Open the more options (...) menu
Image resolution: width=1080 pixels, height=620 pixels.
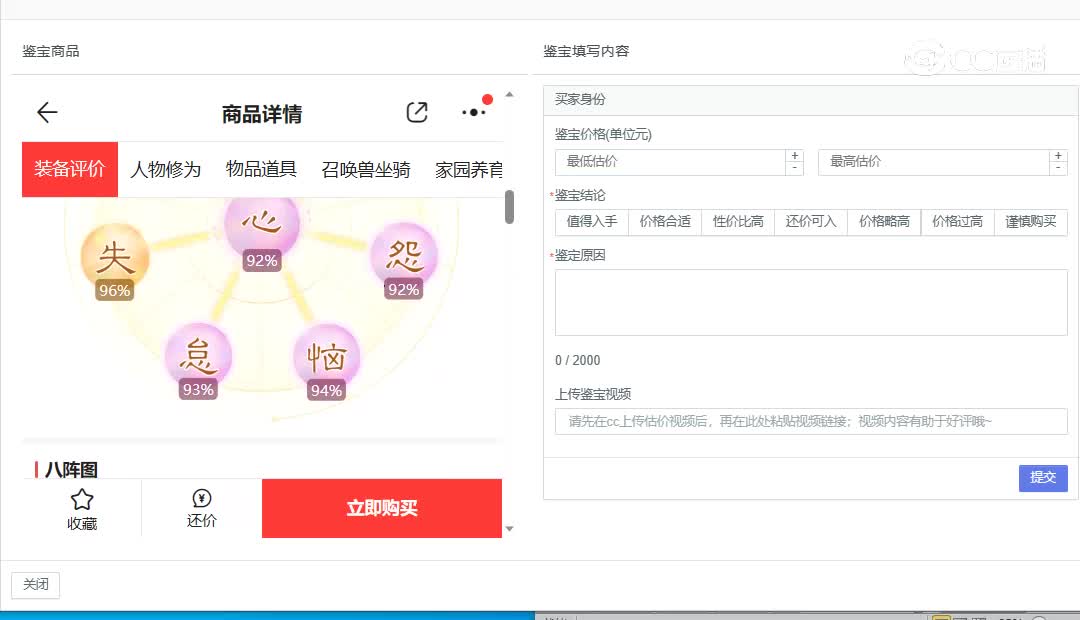474,113
